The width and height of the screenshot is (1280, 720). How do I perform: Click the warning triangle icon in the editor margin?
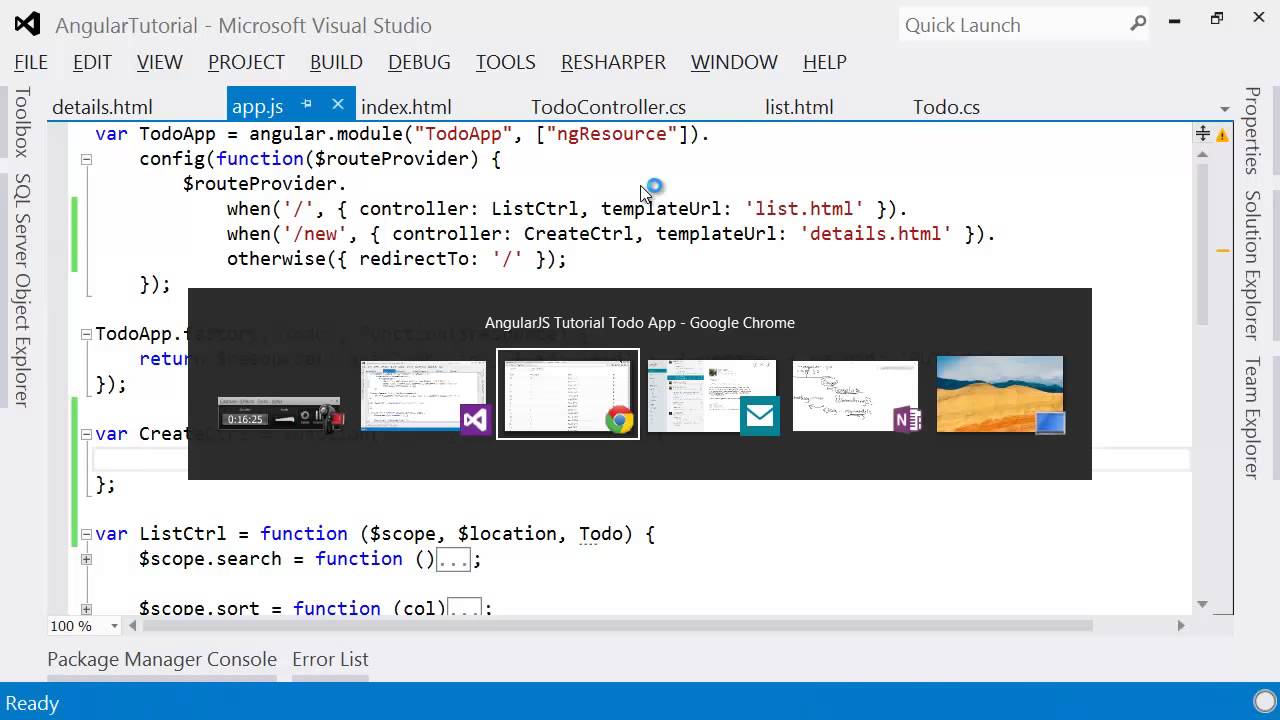[1222, 134]
